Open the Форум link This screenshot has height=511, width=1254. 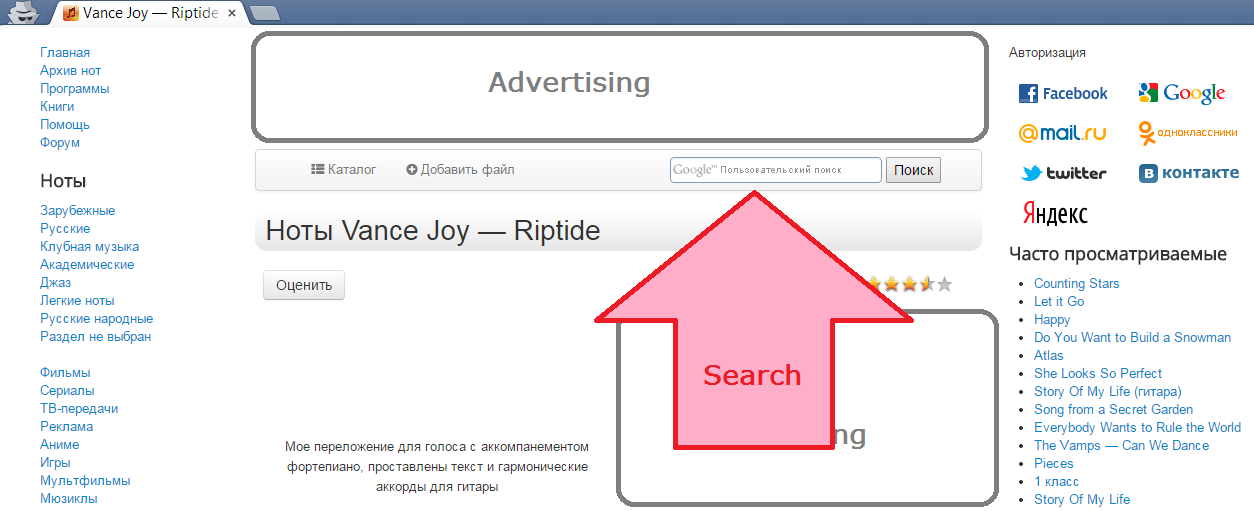tap(60, 143)
